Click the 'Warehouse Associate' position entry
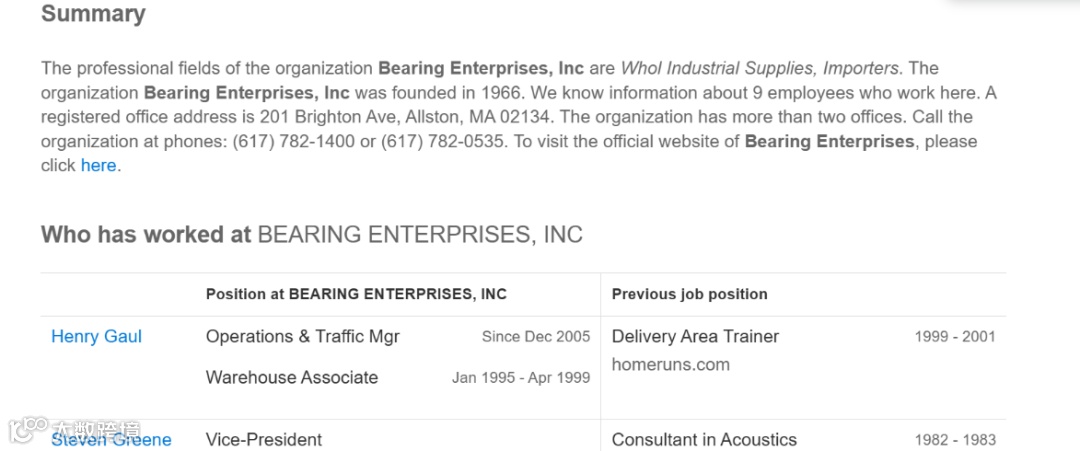Viewport: 1080px width, 451px height. pyautogui.click(x=291, y=378)
